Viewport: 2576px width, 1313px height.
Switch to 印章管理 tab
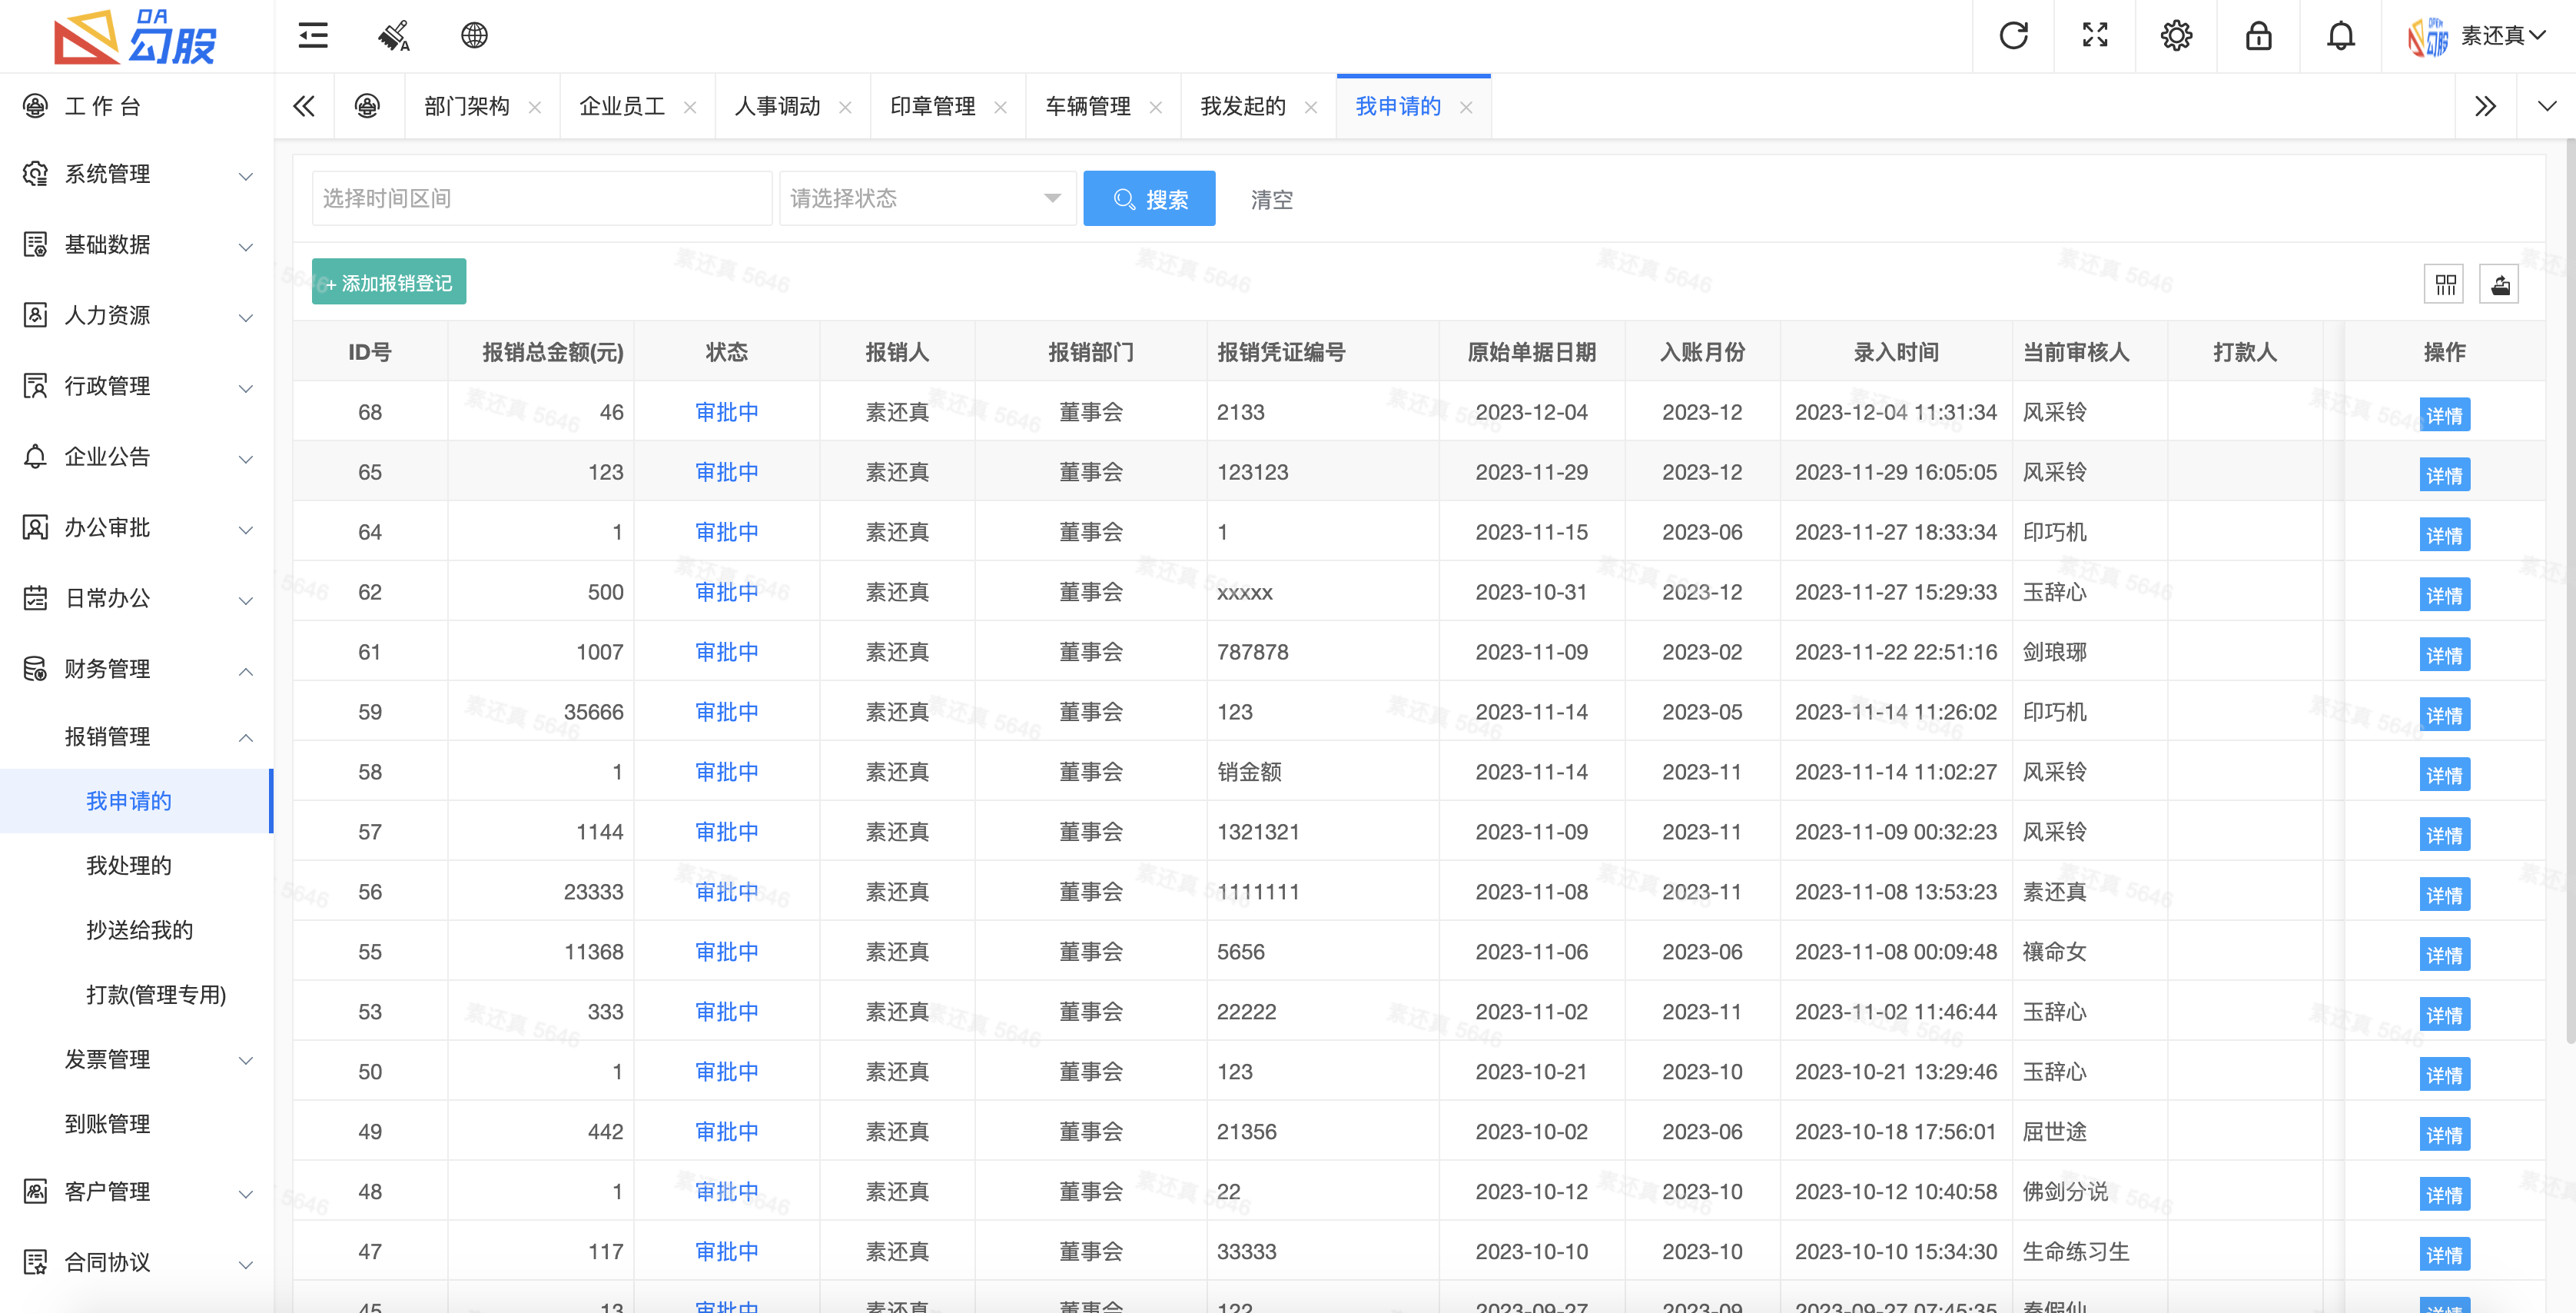932,106
